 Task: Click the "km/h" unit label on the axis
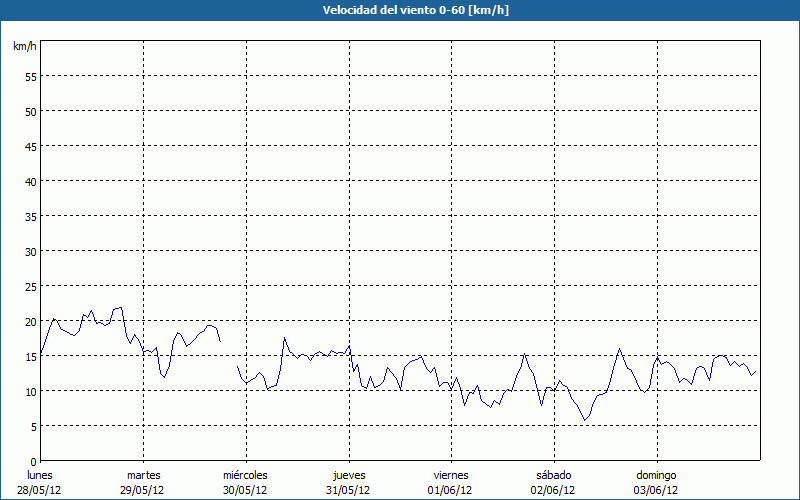[23, 47]
